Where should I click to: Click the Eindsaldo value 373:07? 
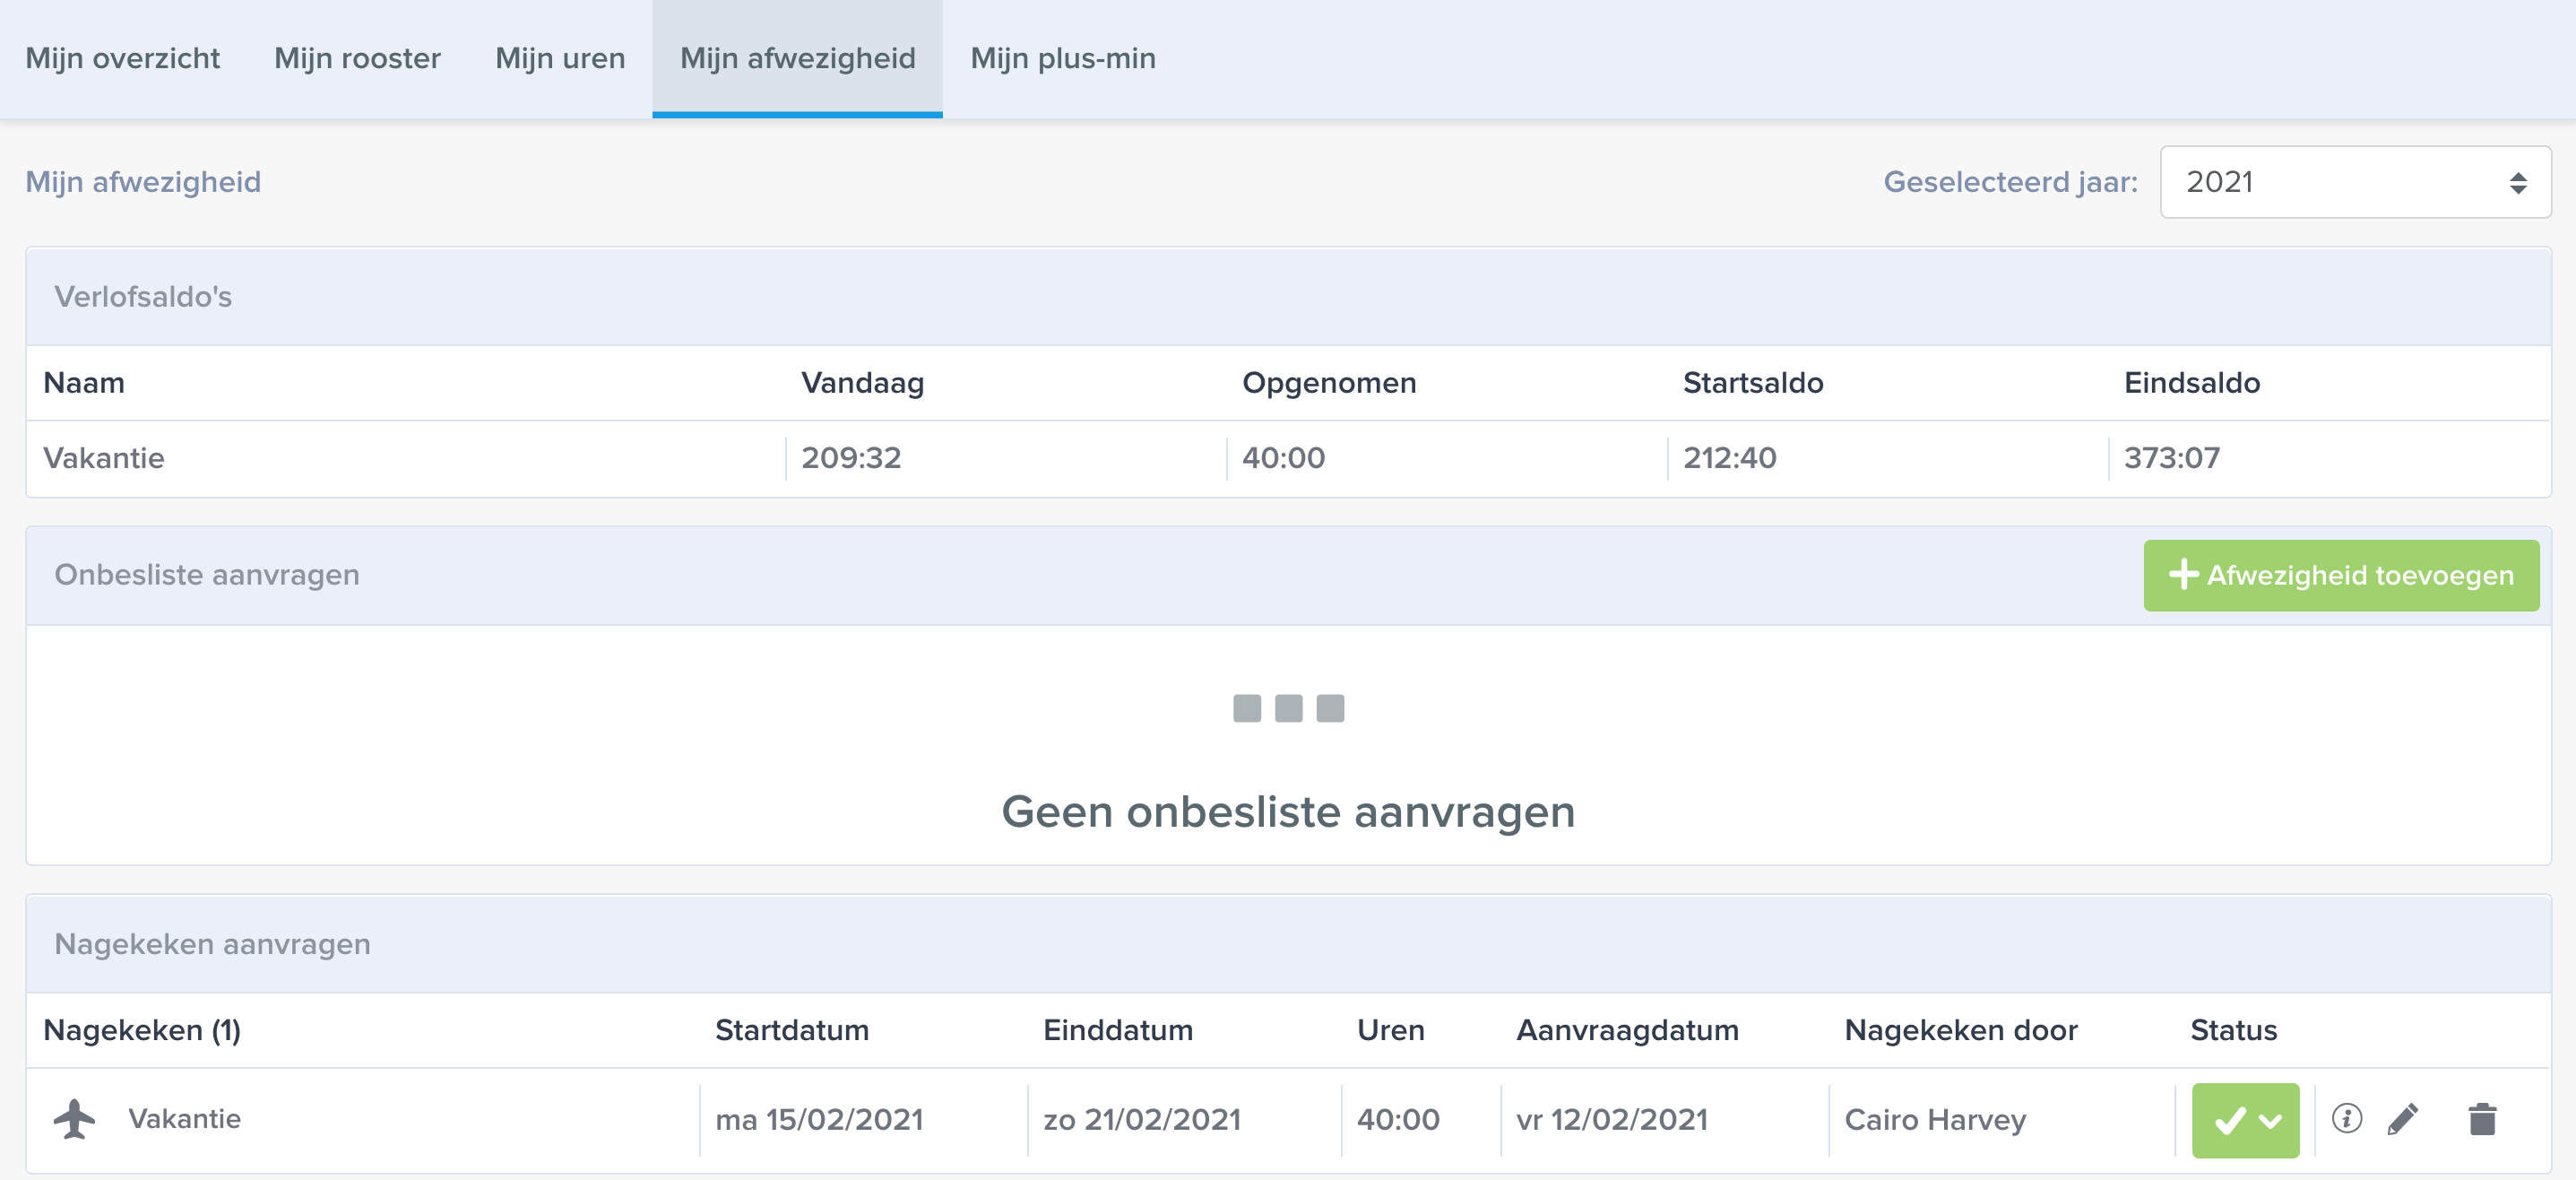(x=2172, y=458)
